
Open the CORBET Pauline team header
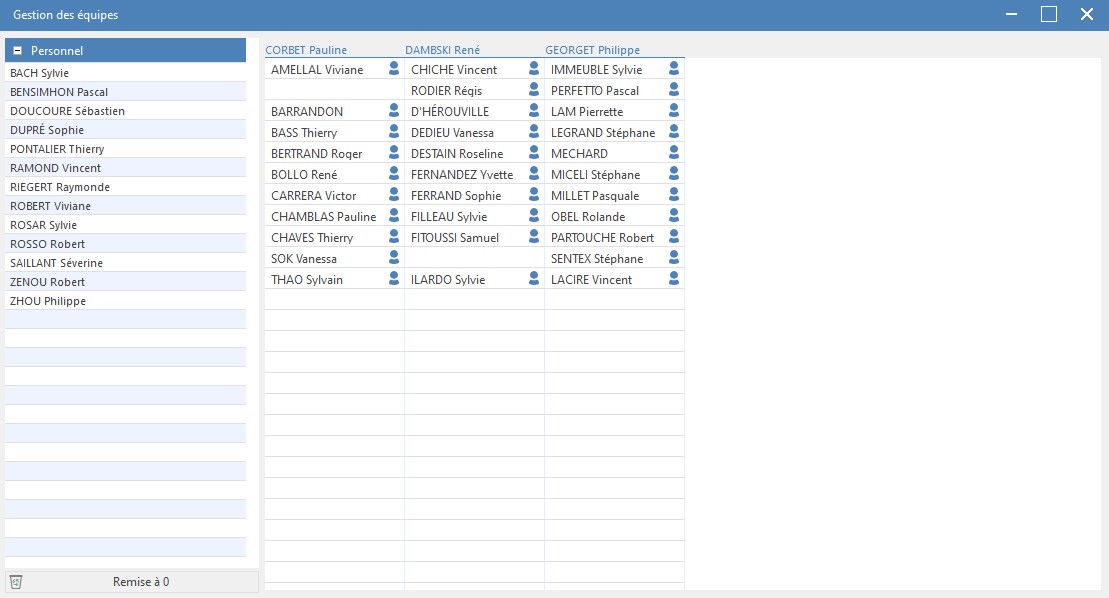click(x=306, y=50)
